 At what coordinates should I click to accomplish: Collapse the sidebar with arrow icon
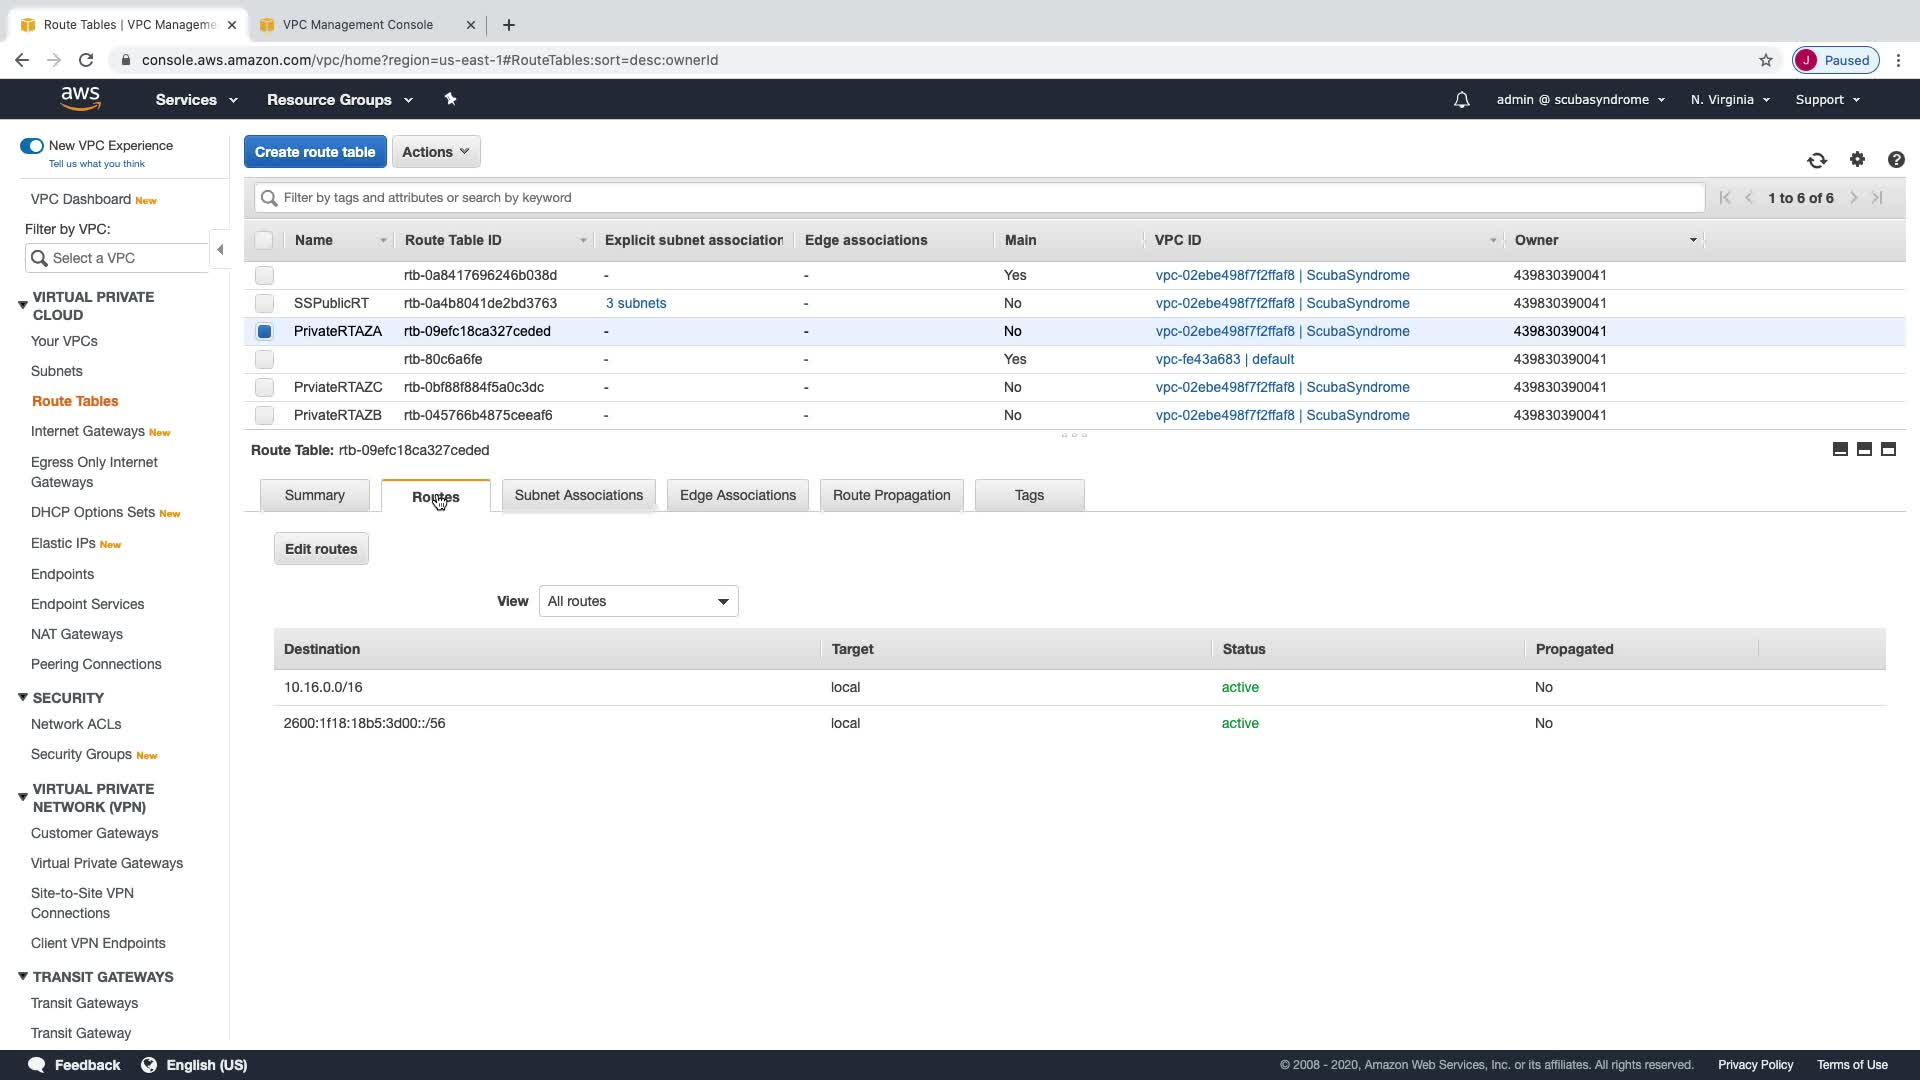pyautogui.click(x=220, y=250)
